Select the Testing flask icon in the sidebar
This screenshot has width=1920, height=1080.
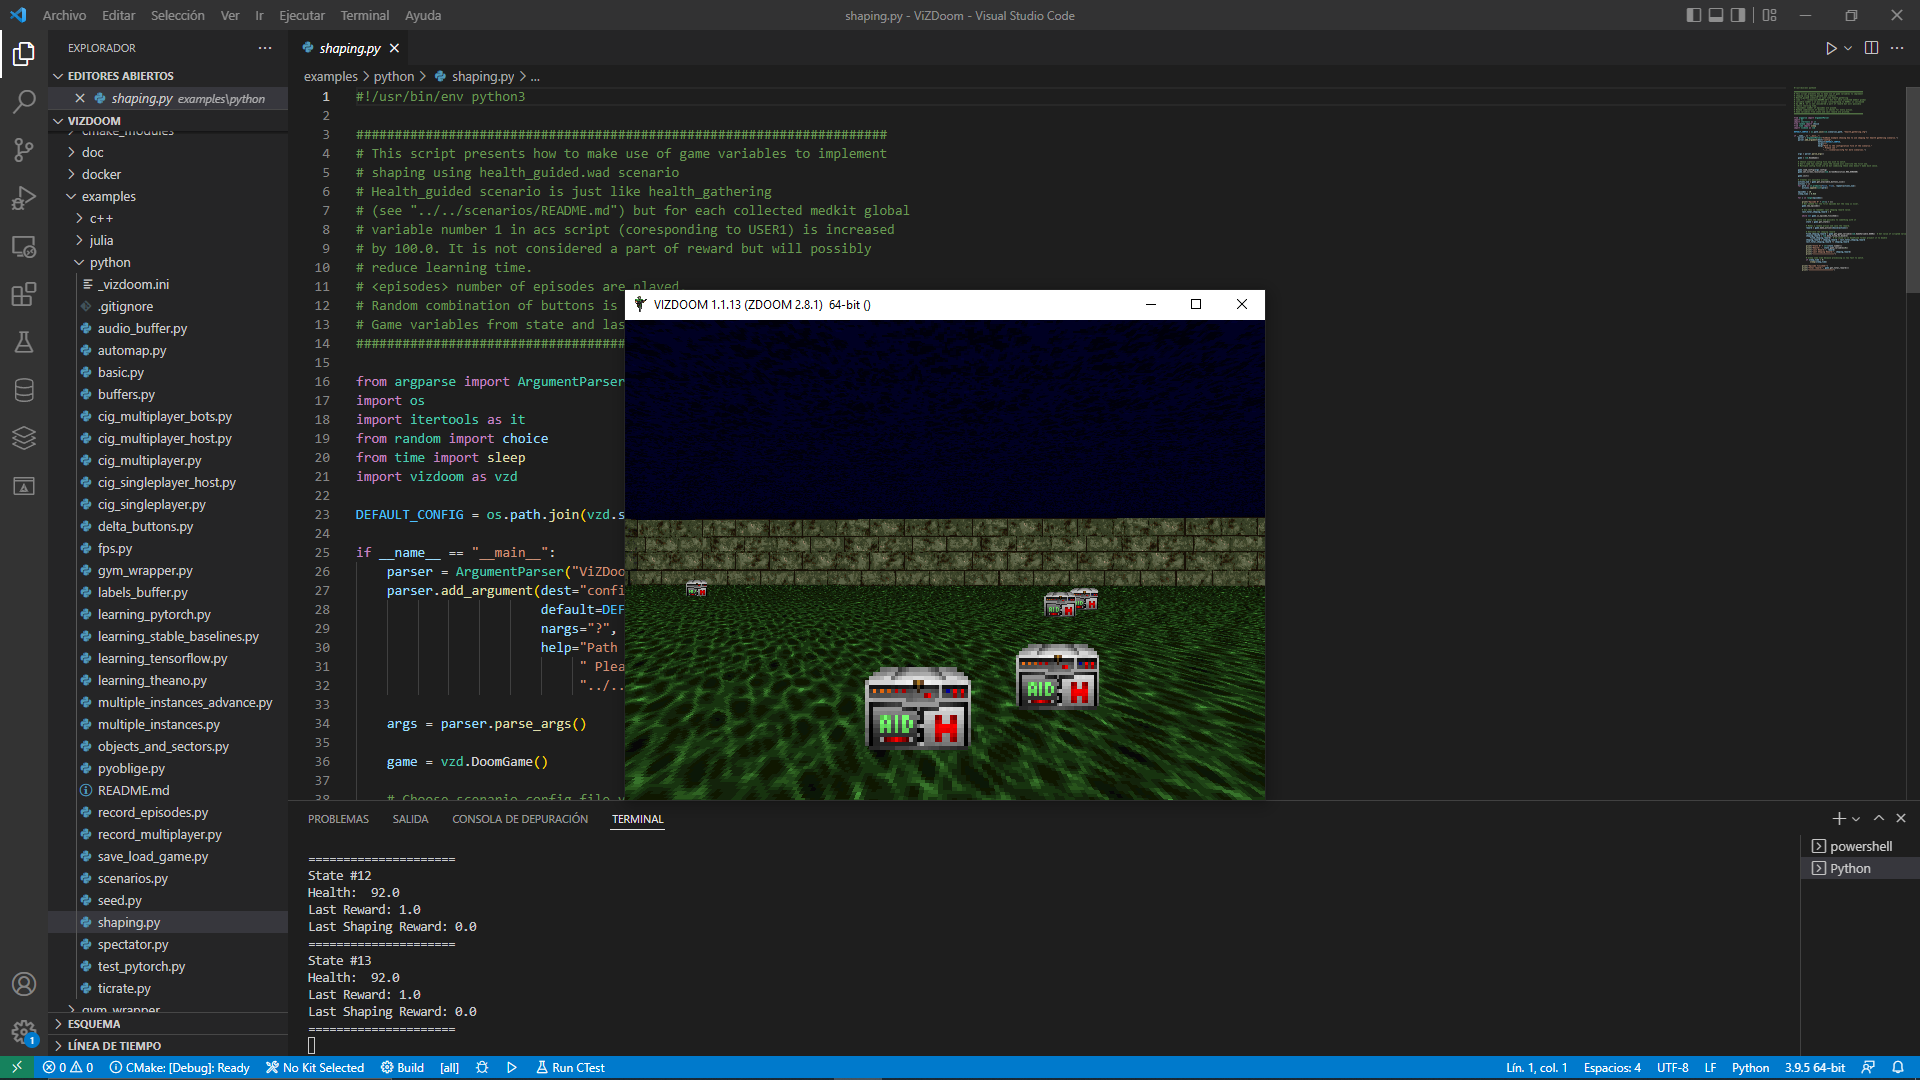[24, 342]
